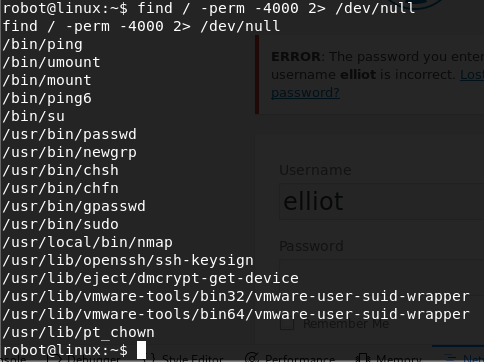Focus the Password input field
This screenshot has height=362, width=484.
[x=381, y=277]
